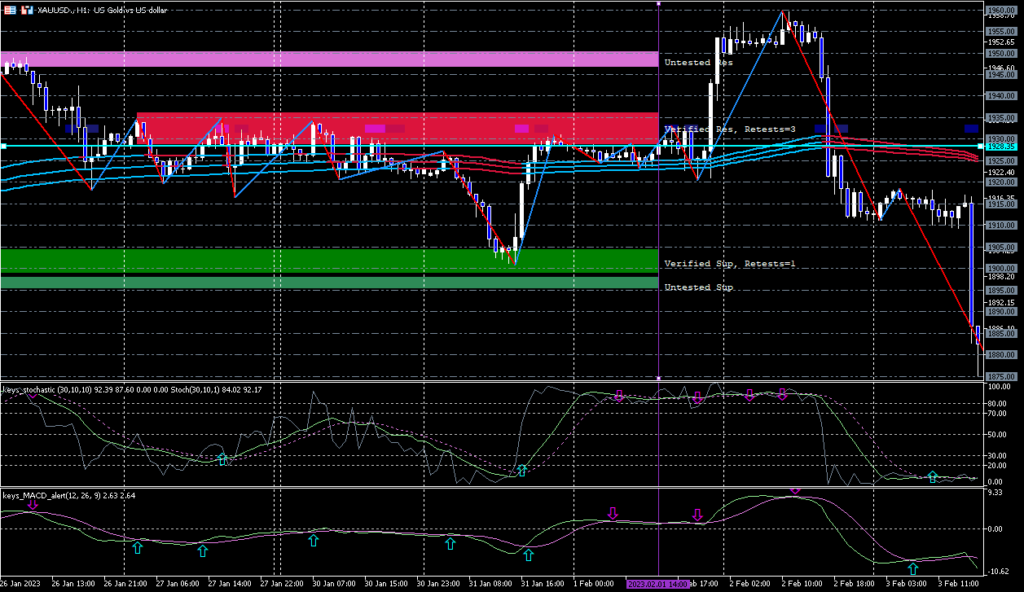1024x592 pixels.
Task: Click the first magenta arrow in MACD panel
Action: (32, 505)
